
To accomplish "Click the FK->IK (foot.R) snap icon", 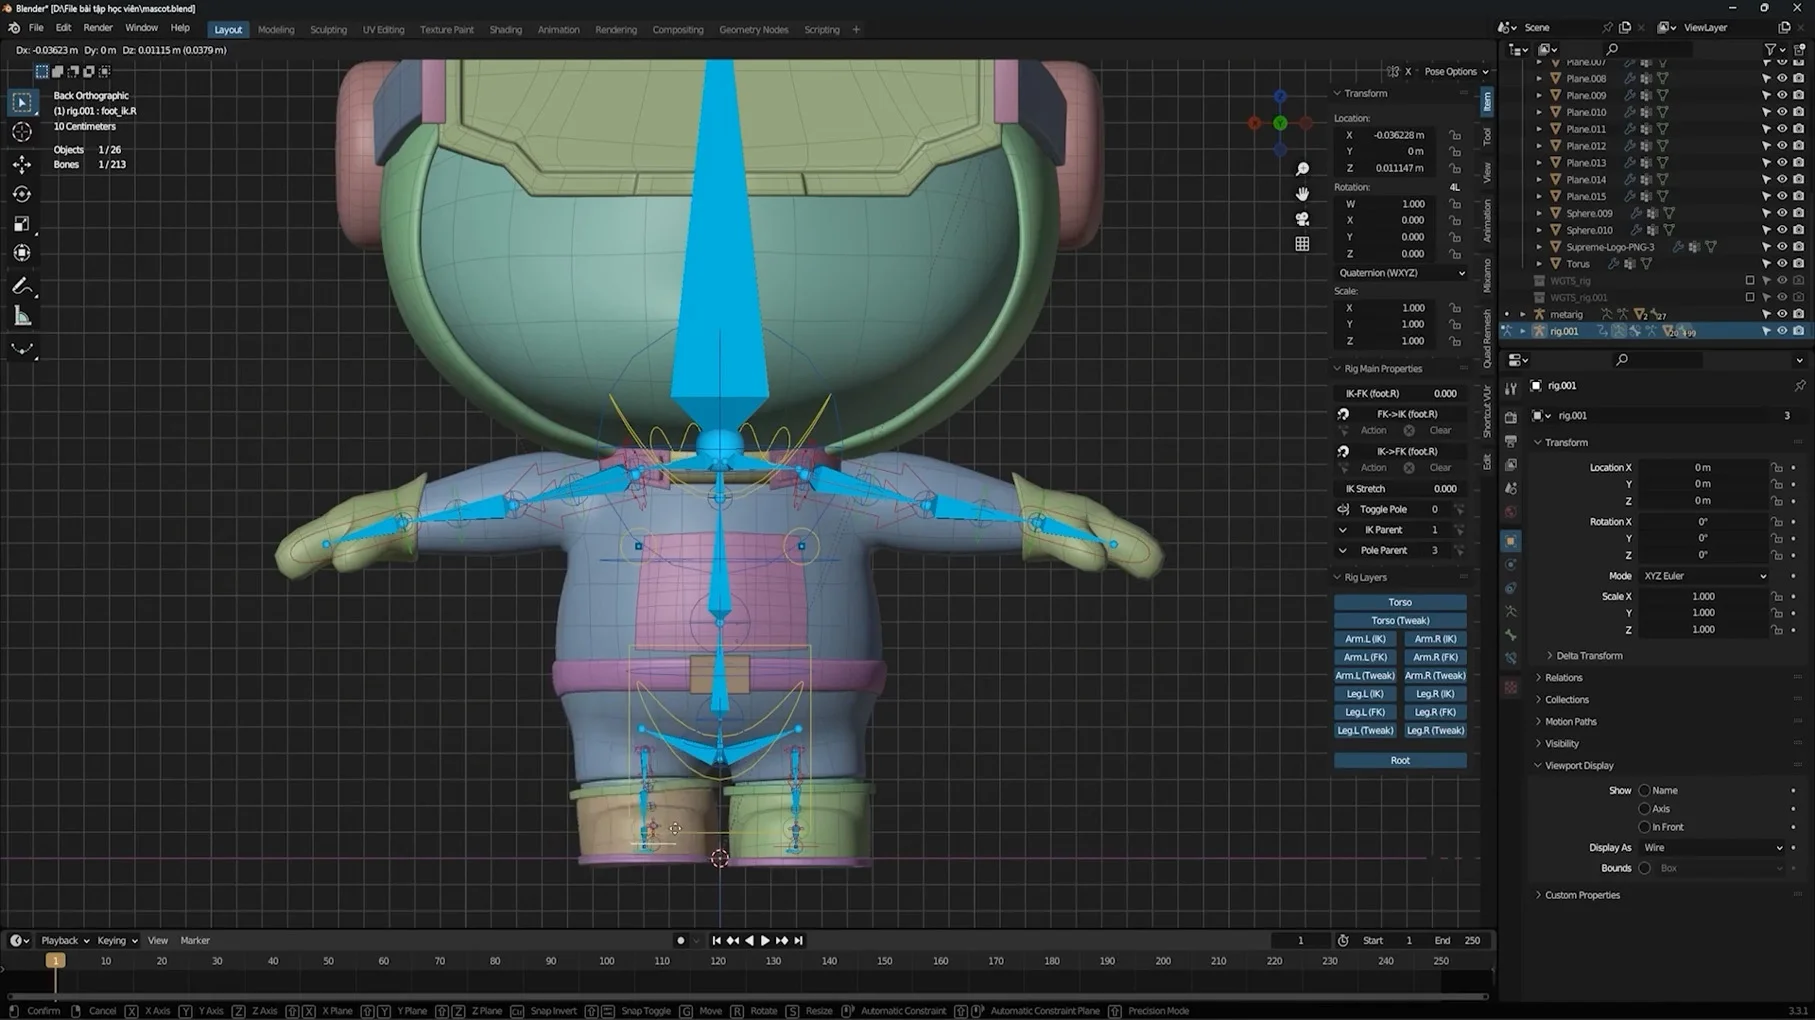I will click(x=1343, y=414).
